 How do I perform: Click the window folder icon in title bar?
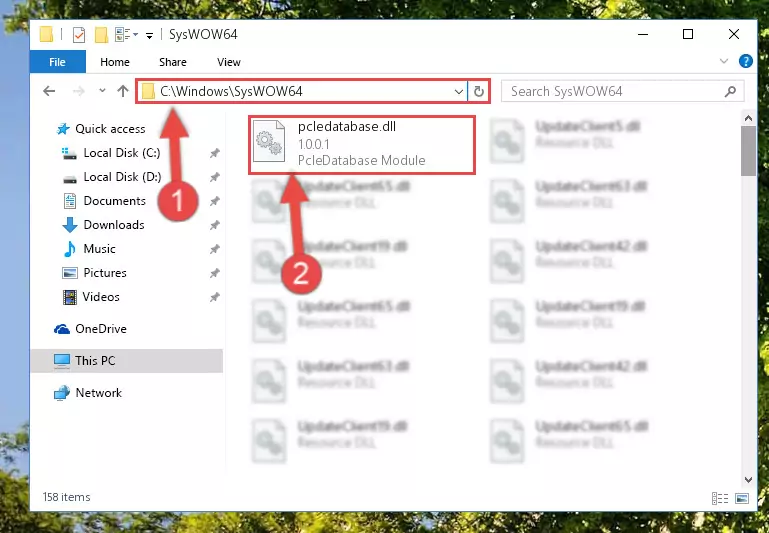[x=46, y=34]
